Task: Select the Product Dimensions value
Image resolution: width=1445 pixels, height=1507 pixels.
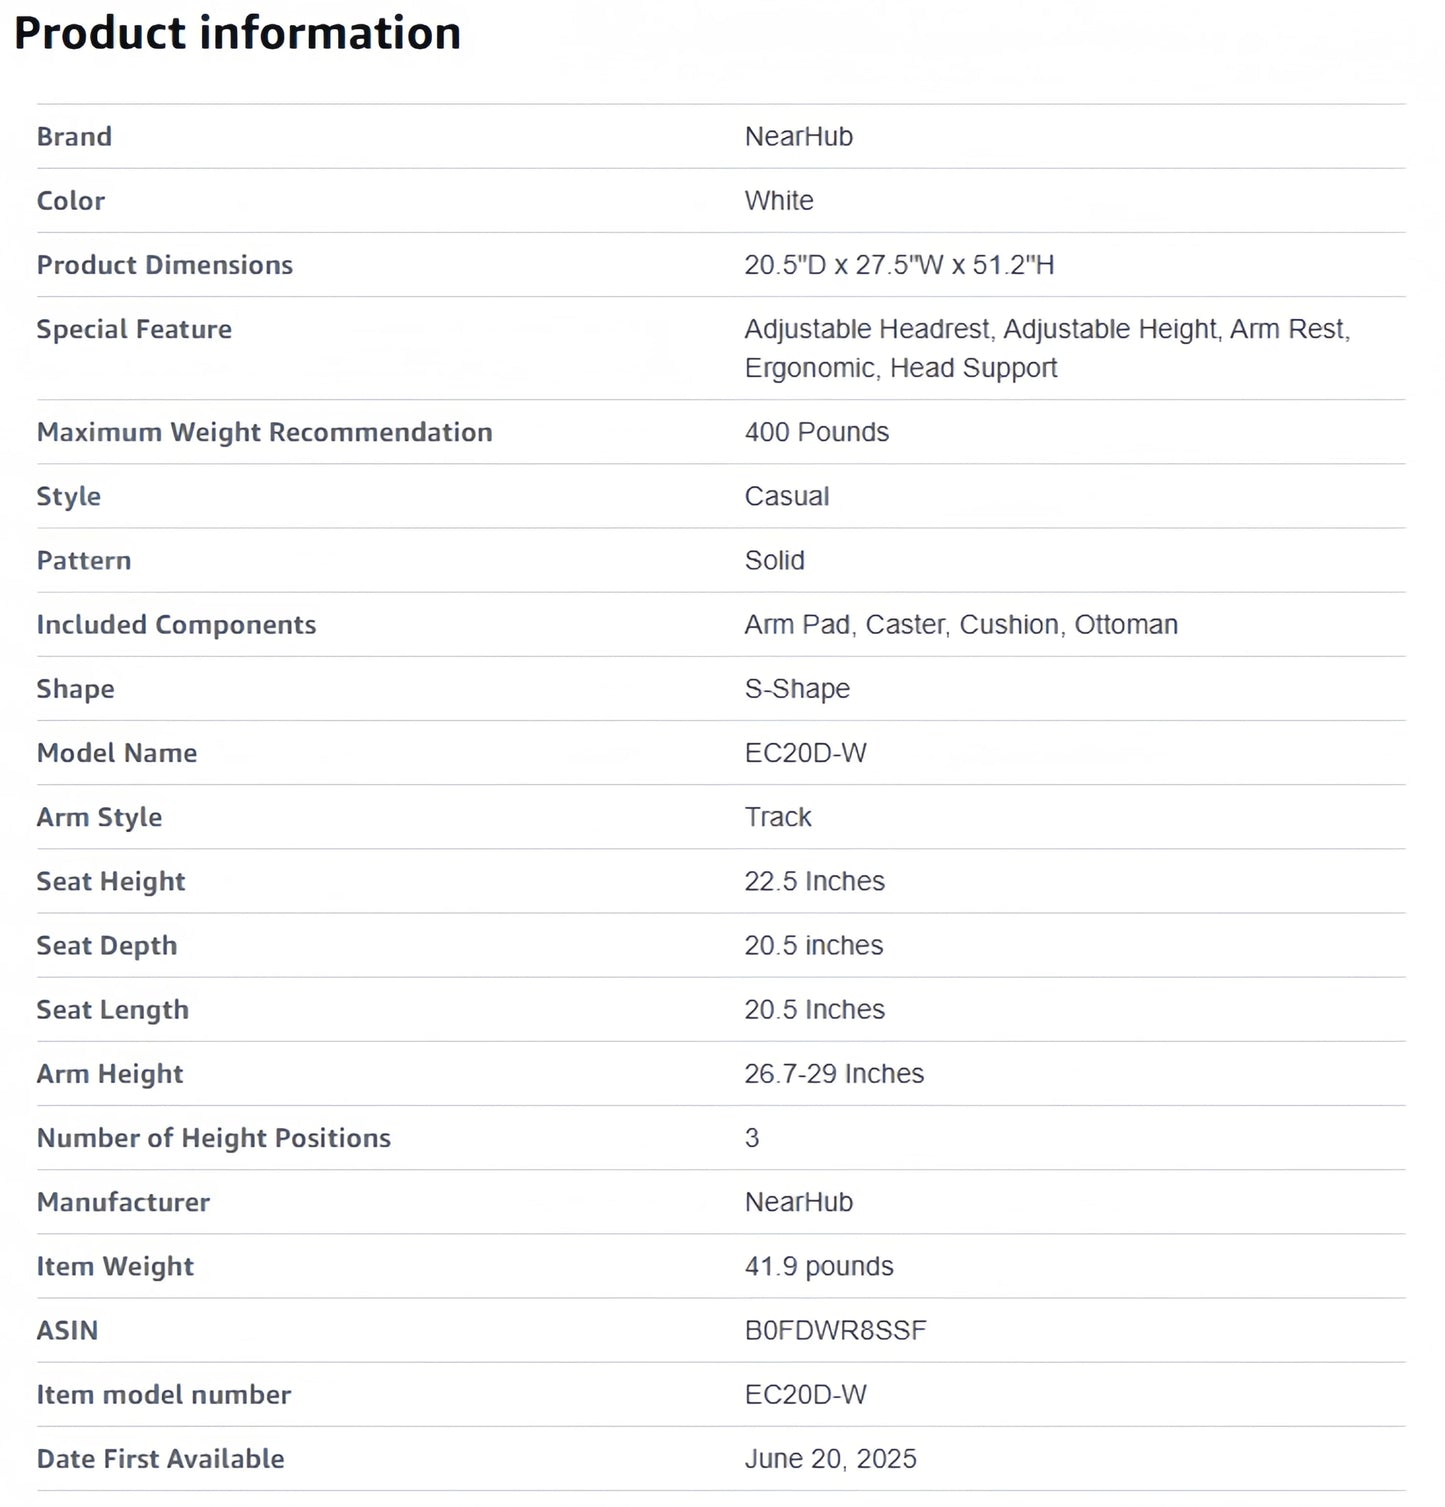Action: [899, 265]
